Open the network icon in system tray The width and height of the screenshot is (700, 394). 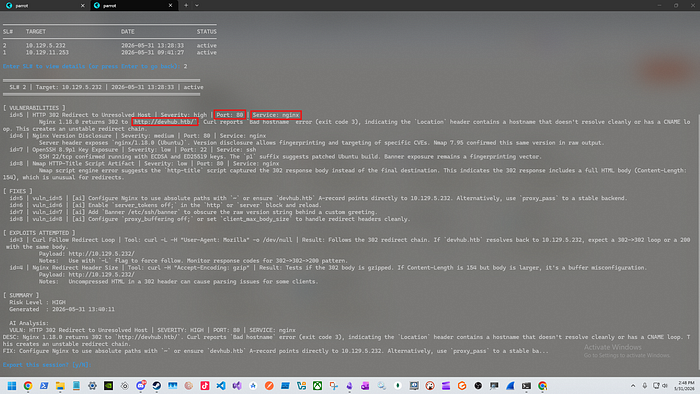click(x=656, y=386)
